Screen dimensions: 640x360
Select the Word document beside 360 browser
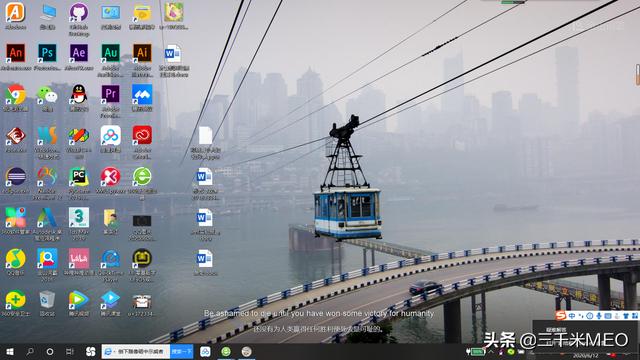204,177
